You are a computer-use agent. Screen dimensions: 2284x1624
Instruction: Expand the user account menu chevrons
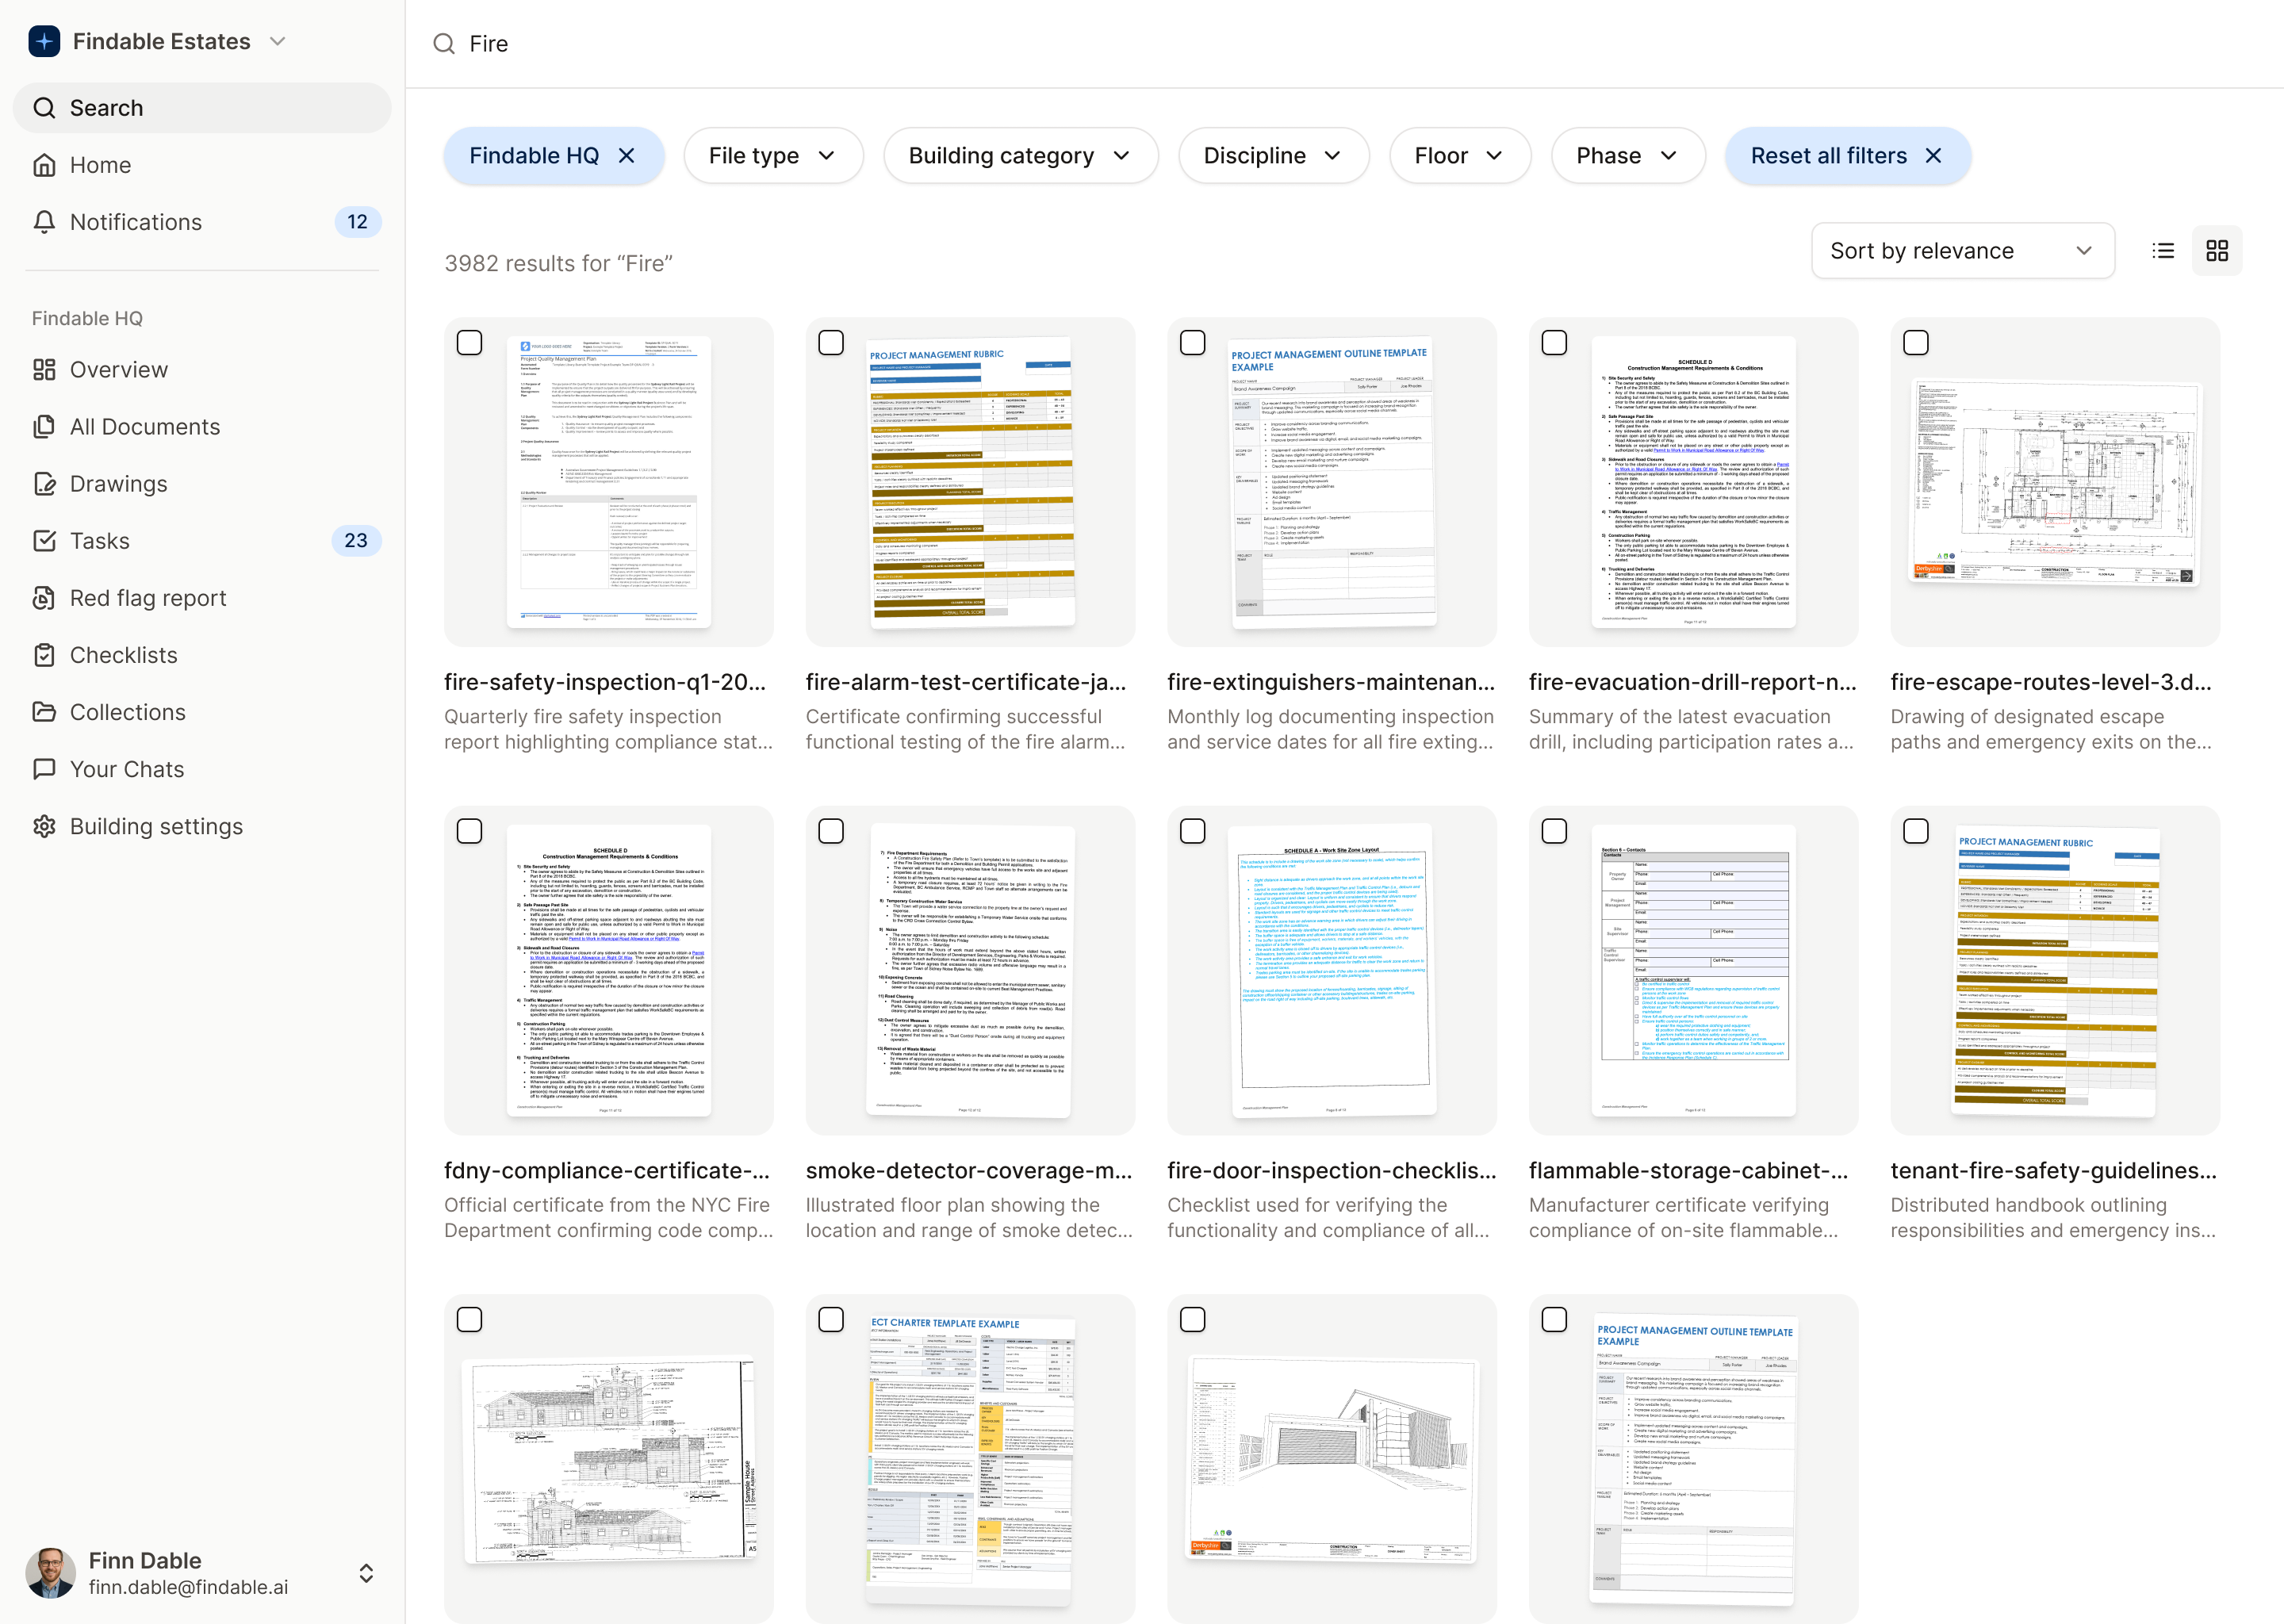coord(366,1573)
